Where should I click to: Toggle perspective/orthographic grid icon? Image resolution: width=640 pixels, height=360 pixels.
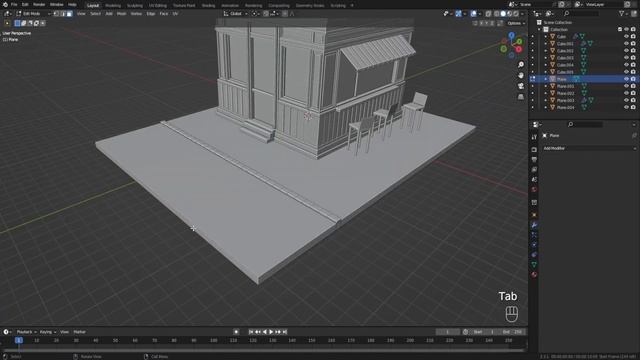point(521,97)
